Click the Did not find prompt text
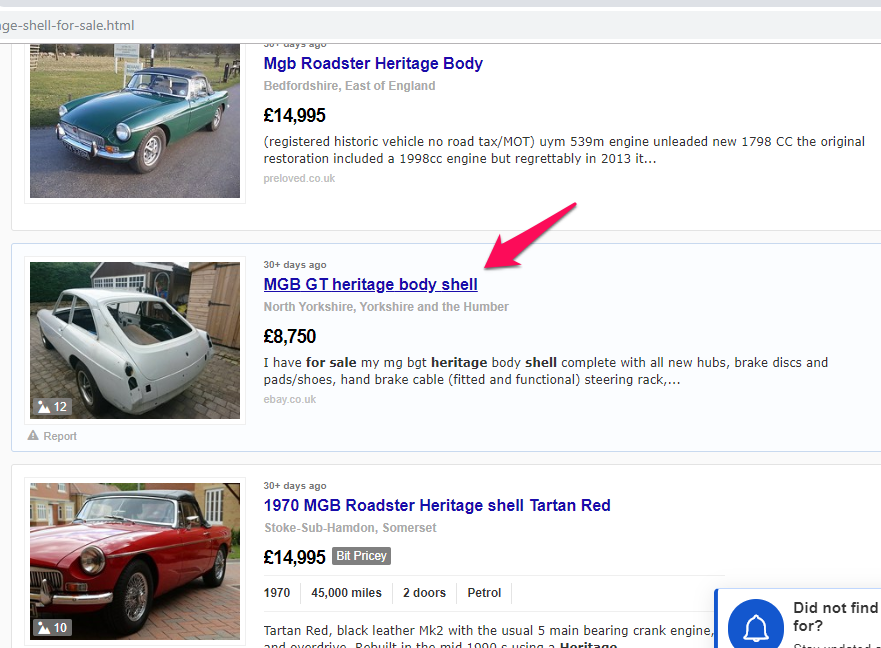 (x=835, y=617)
